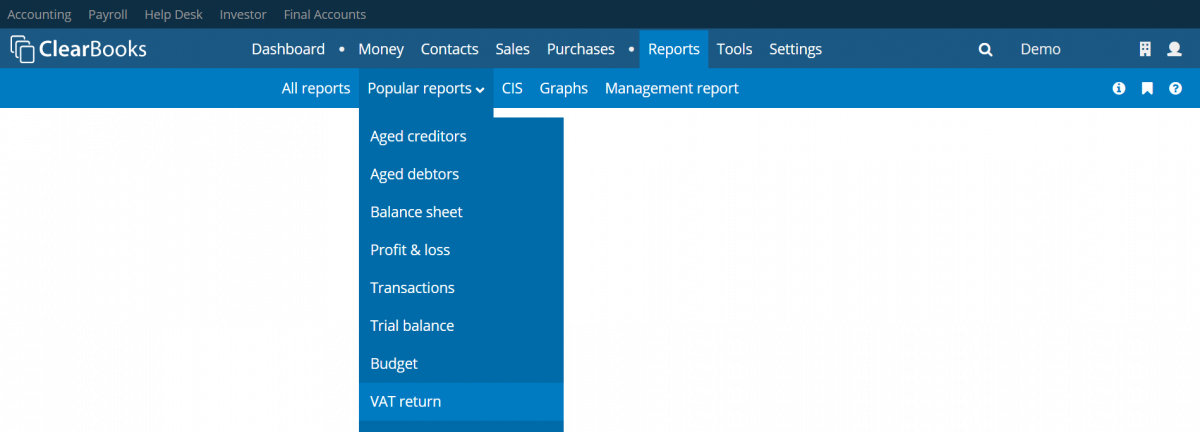Open the Help Desk link

173,15
